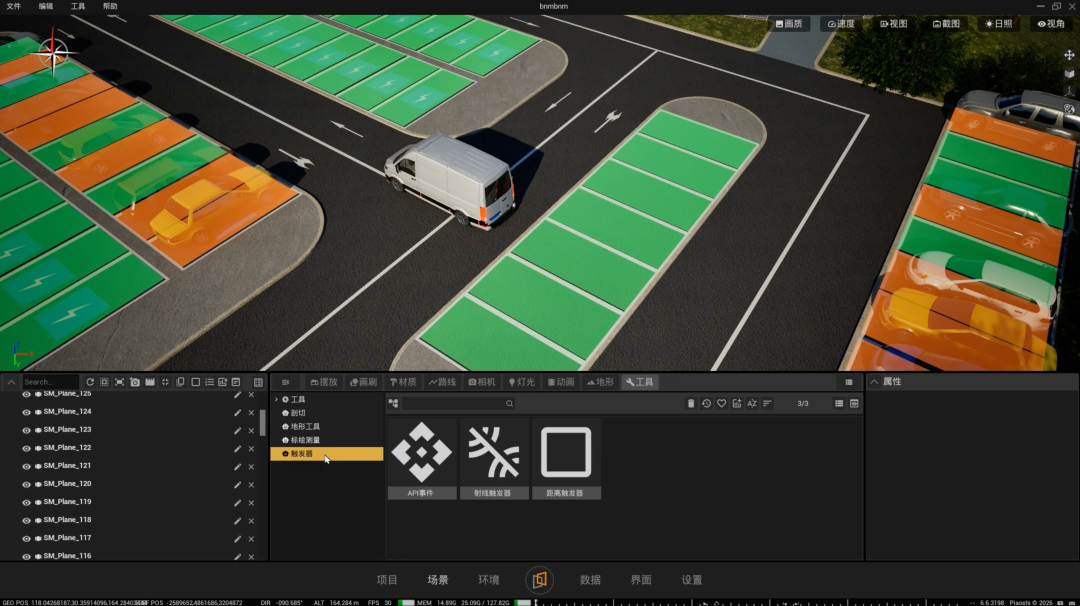Viewport: 1080px width, 606px height.
Task: Click the trash delete icon in asset toolbar
Action: click(x=691, y=404)
